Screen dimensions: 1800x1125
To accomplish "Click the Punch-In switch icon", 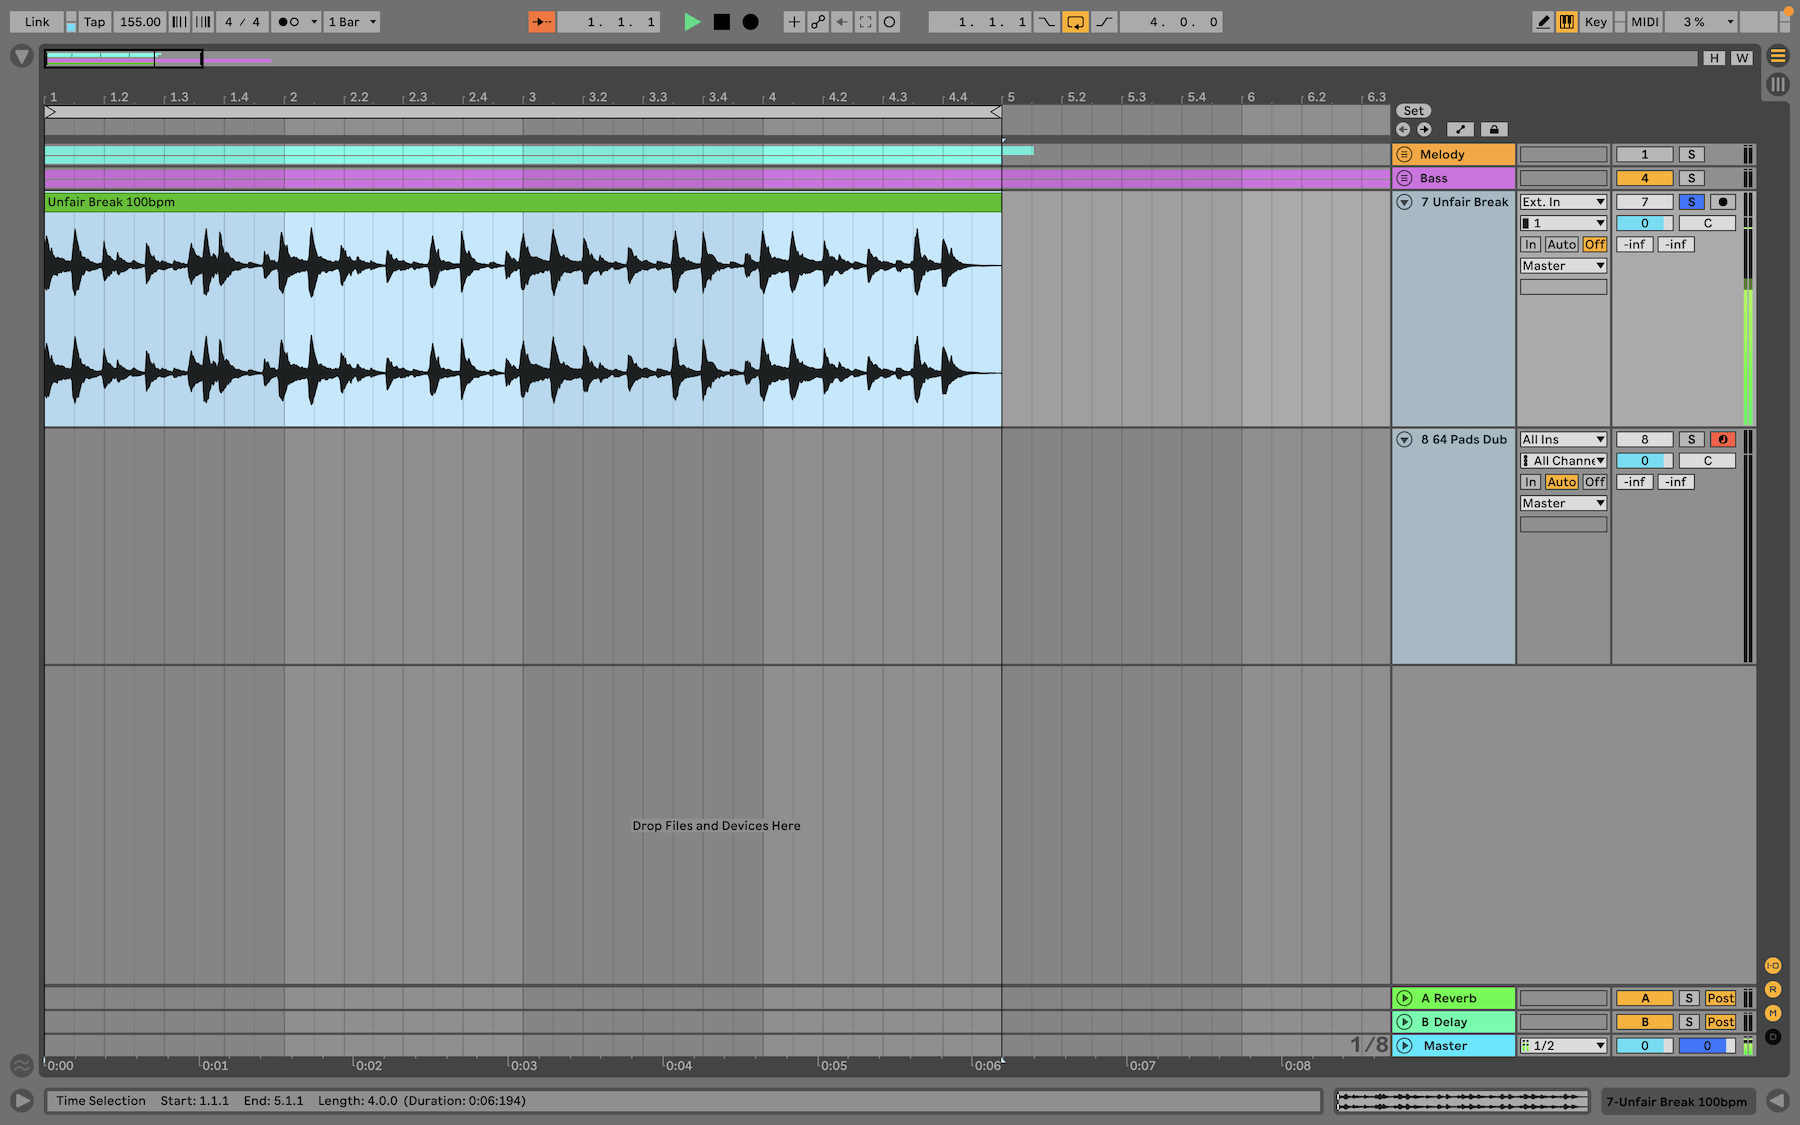I will (1047, 21).
